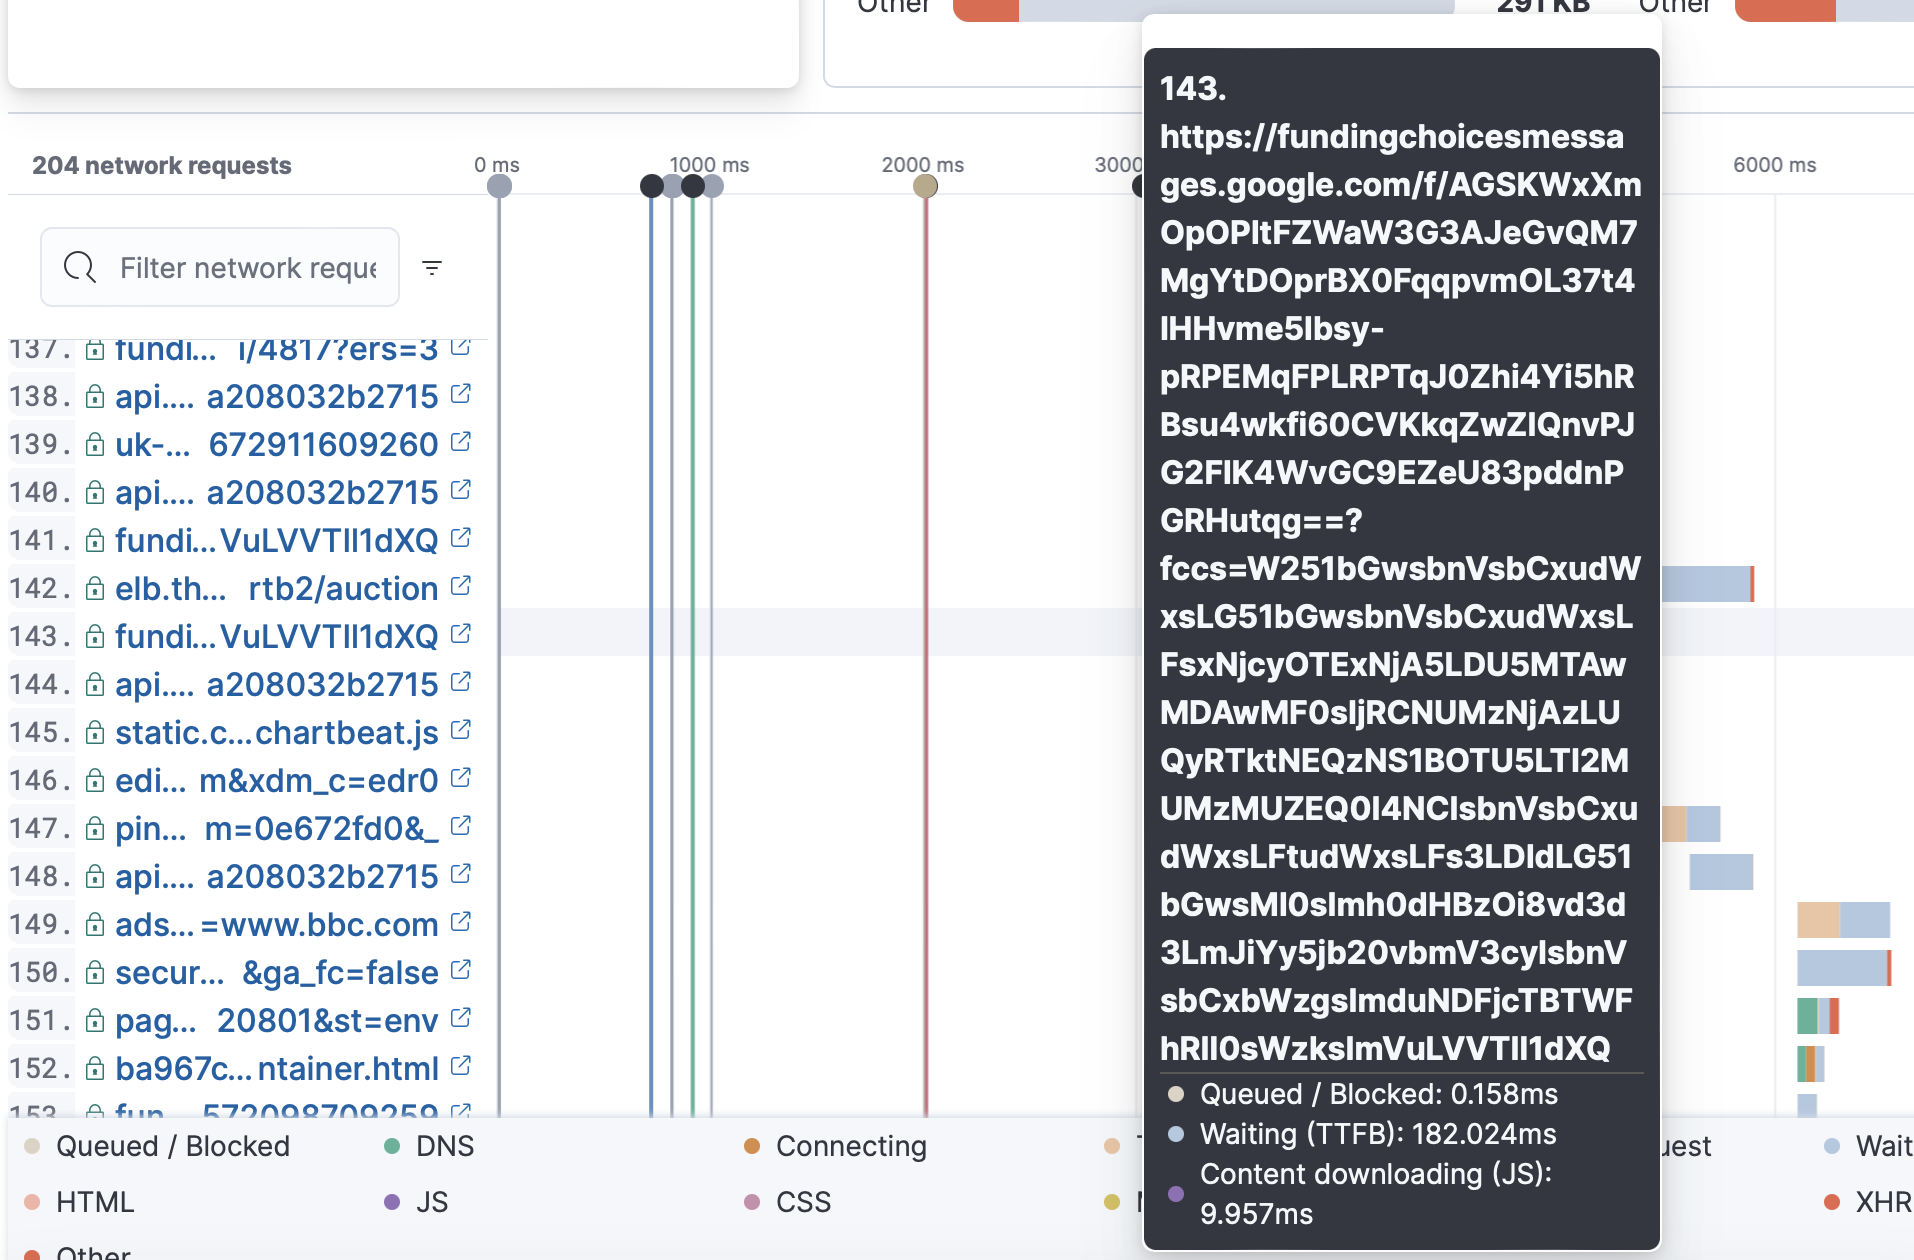Click the padlock icon on uk-... 672911609260 request
The width and height of the screenshot is (1914, 1260).
coord(94,443)
